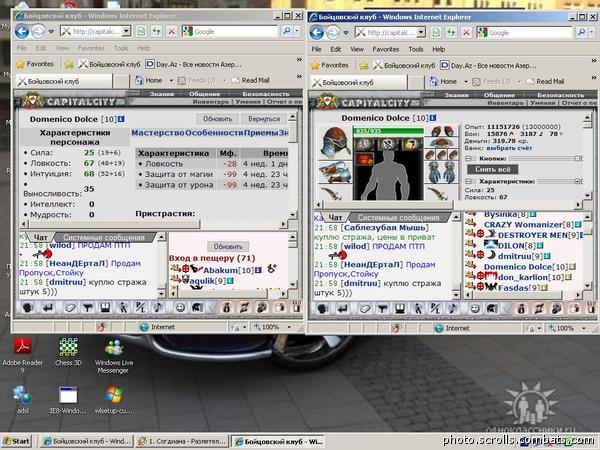Open the smiley emoticons icon in right window
600x450 pixels.
[x=475, y=308]
